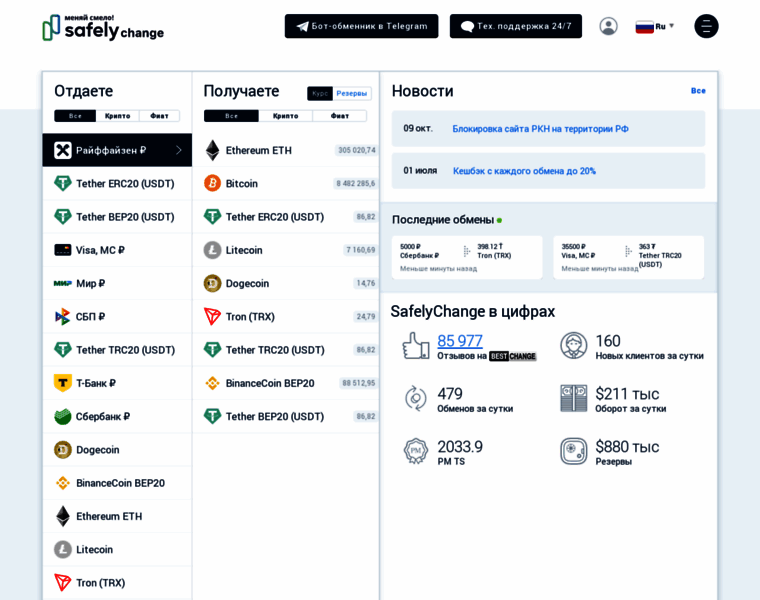Viewport: 760px width, 600px height.
Task: Read news Кешбэк с каждого обмена до 20%
Action: point(524,171)
